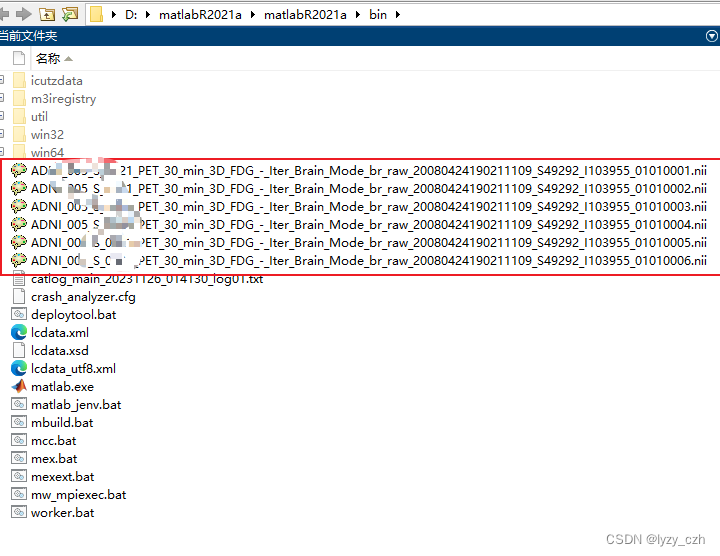720x556 pixels.
Task: Select mw_mpiexec.bat file
Action: pyautogui.click(x=79, y=495)
